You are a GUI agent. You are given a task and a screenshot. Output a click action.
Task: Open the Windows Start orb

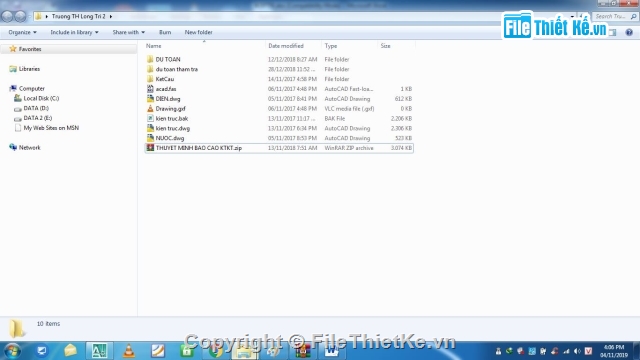[12, 351]
